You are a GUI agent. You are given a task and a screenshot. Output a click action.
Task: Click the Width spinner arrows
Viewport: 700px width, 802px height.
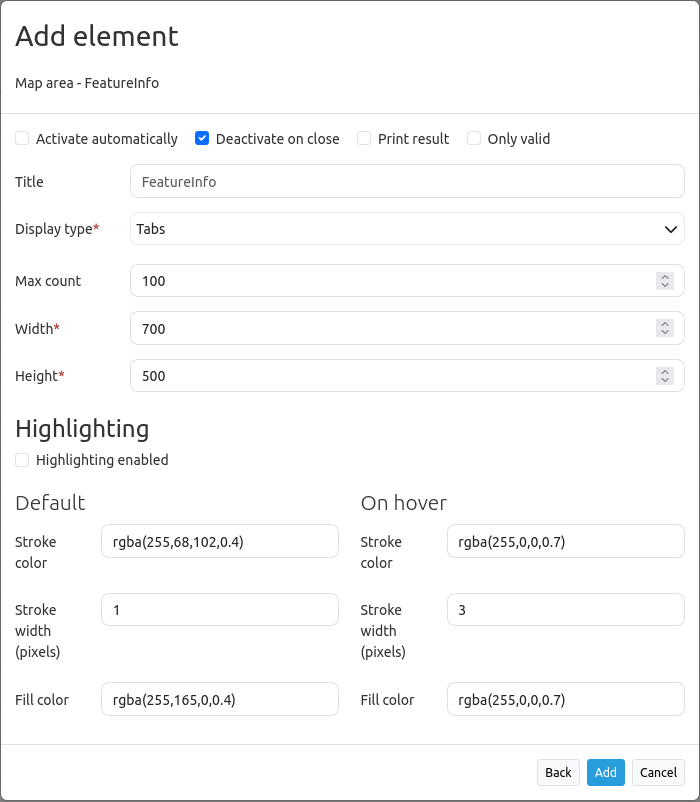click(664, 328)
